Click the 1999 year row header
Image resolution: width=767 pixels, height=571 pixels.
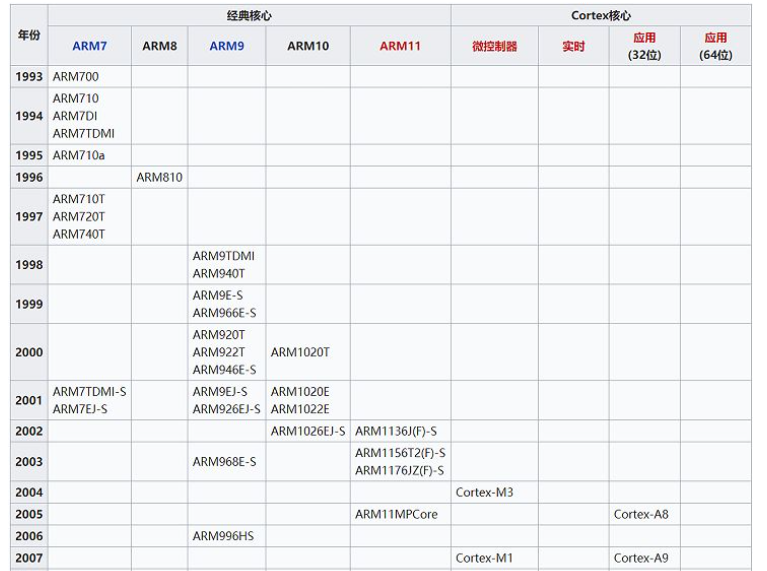click(x=29, y=304)
